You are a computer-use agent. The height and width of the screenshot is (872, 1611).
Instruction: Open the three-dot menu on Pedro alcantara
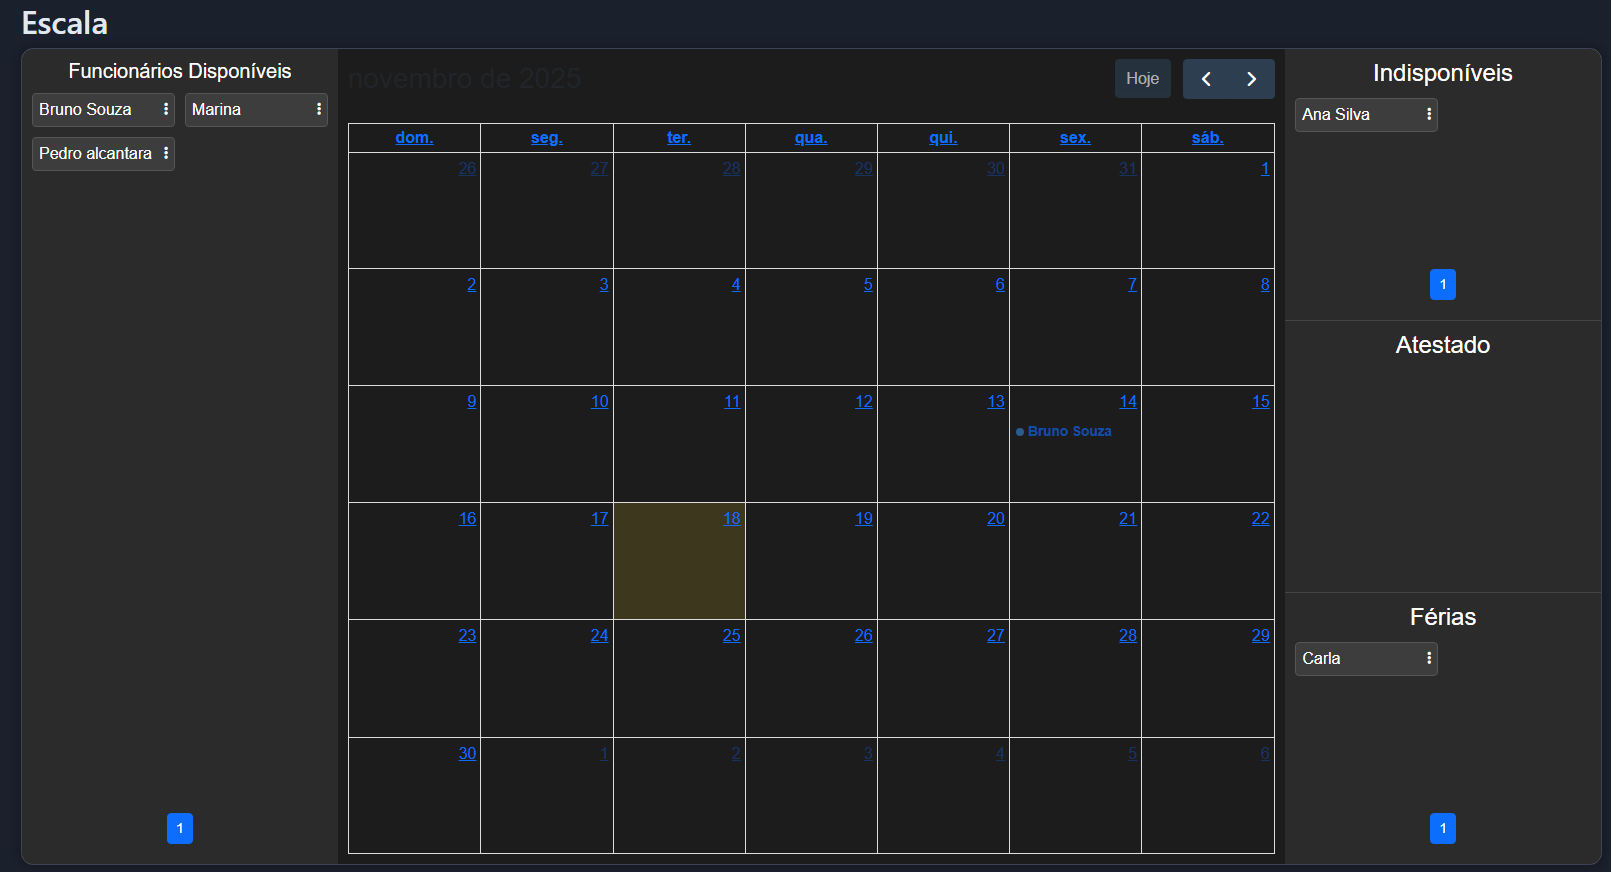pos(166,153)
